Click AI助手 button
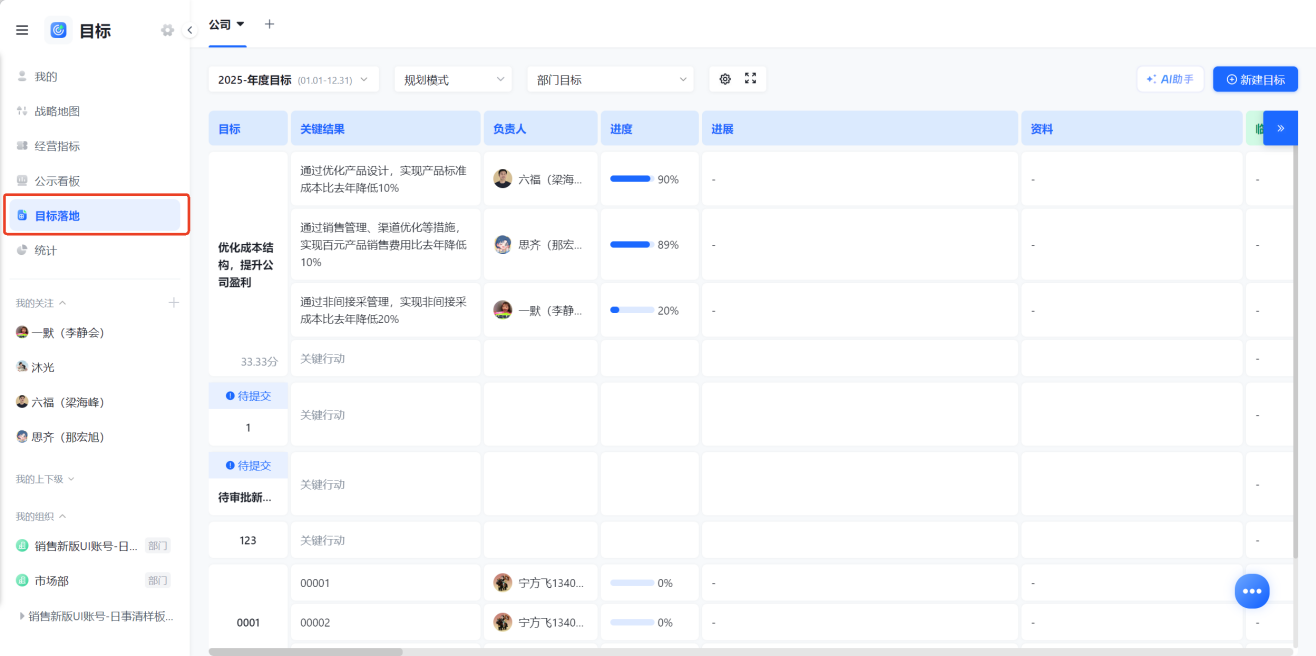 [x=1170, y=79]
